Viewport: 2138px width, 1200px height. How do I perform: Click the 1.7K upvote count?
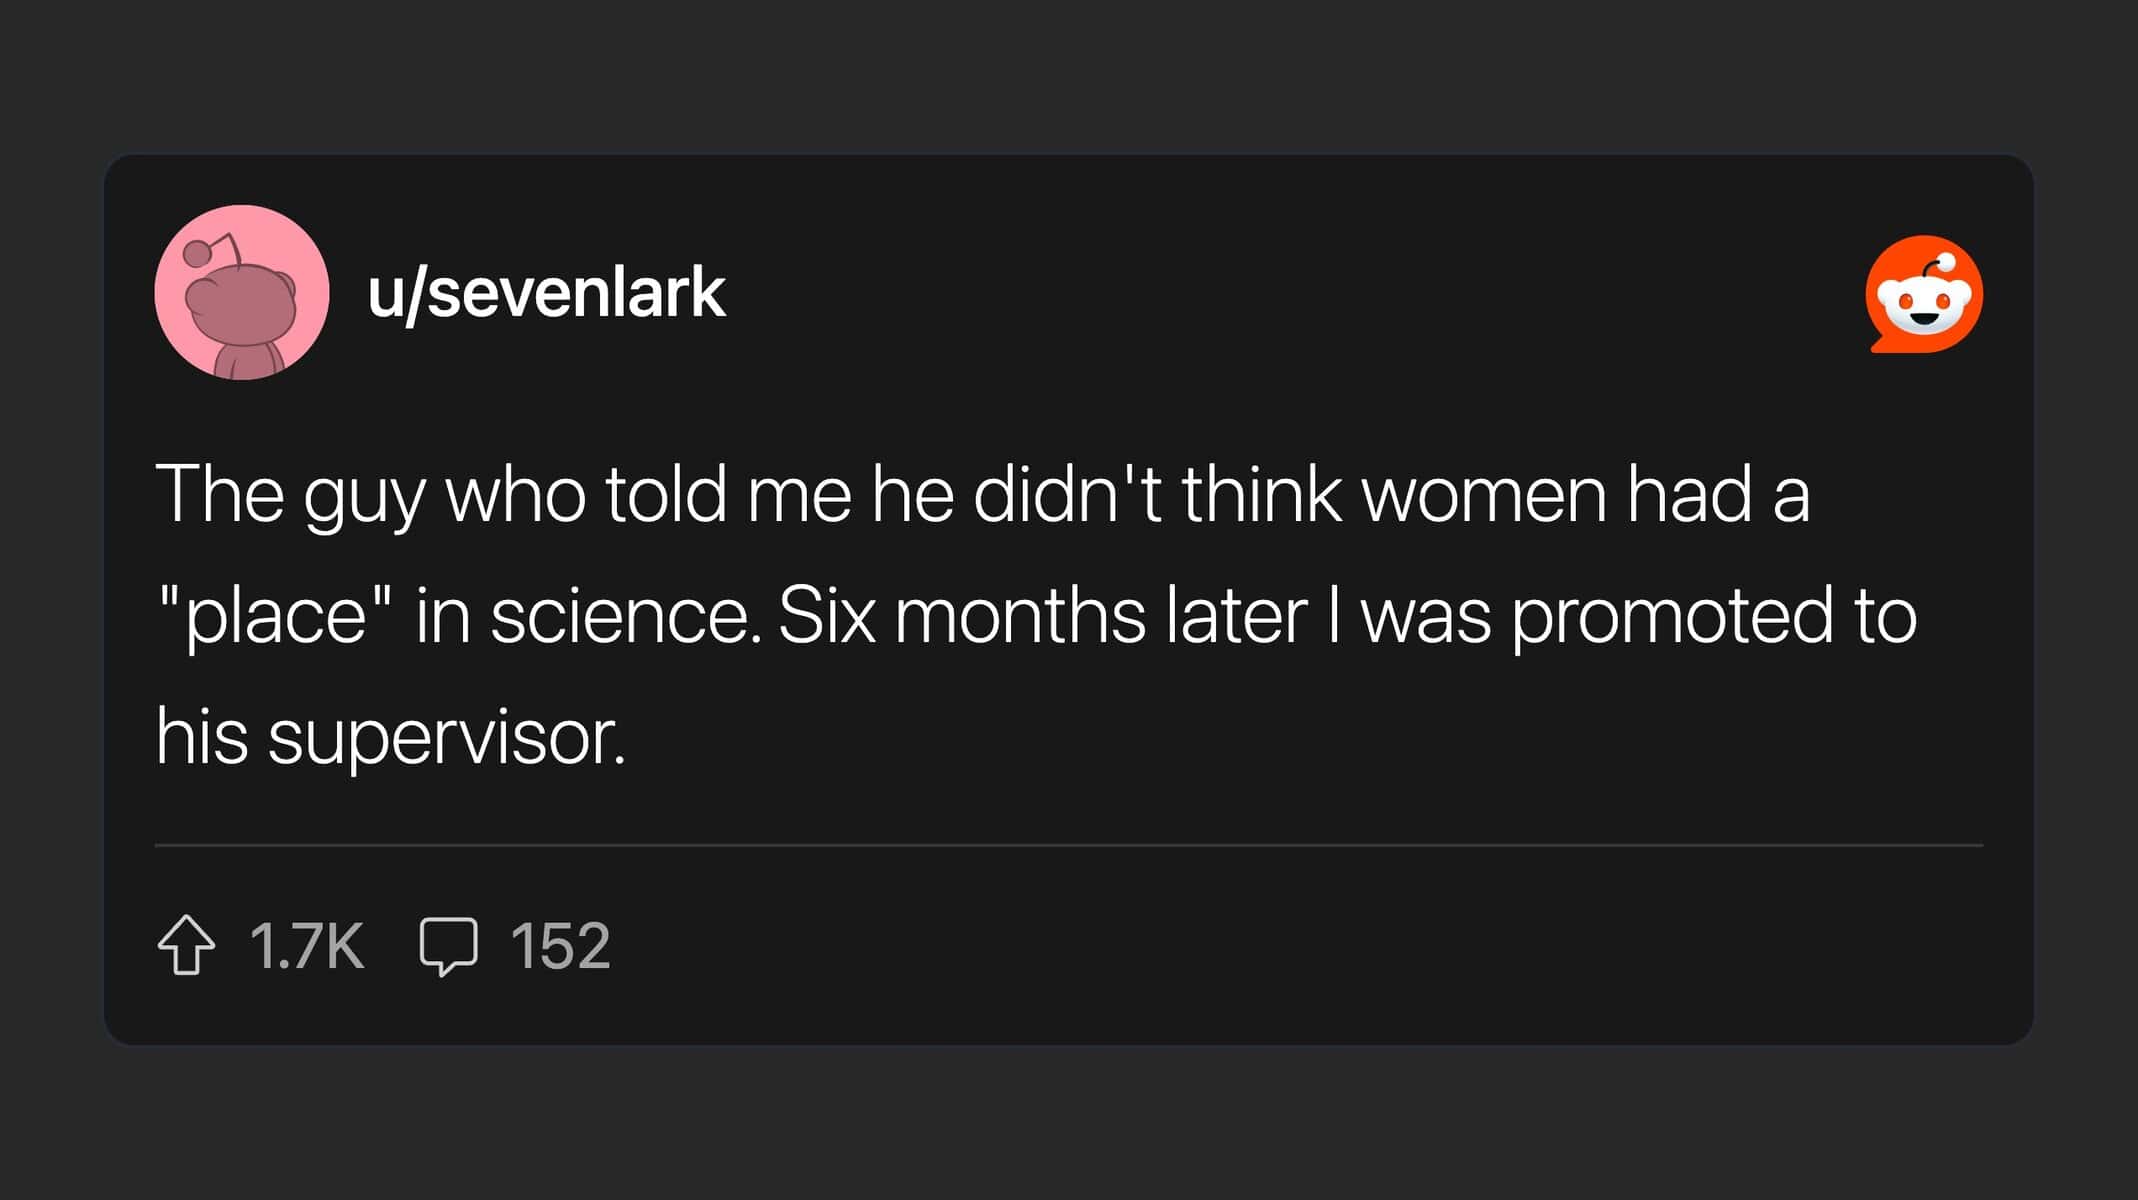306,945
